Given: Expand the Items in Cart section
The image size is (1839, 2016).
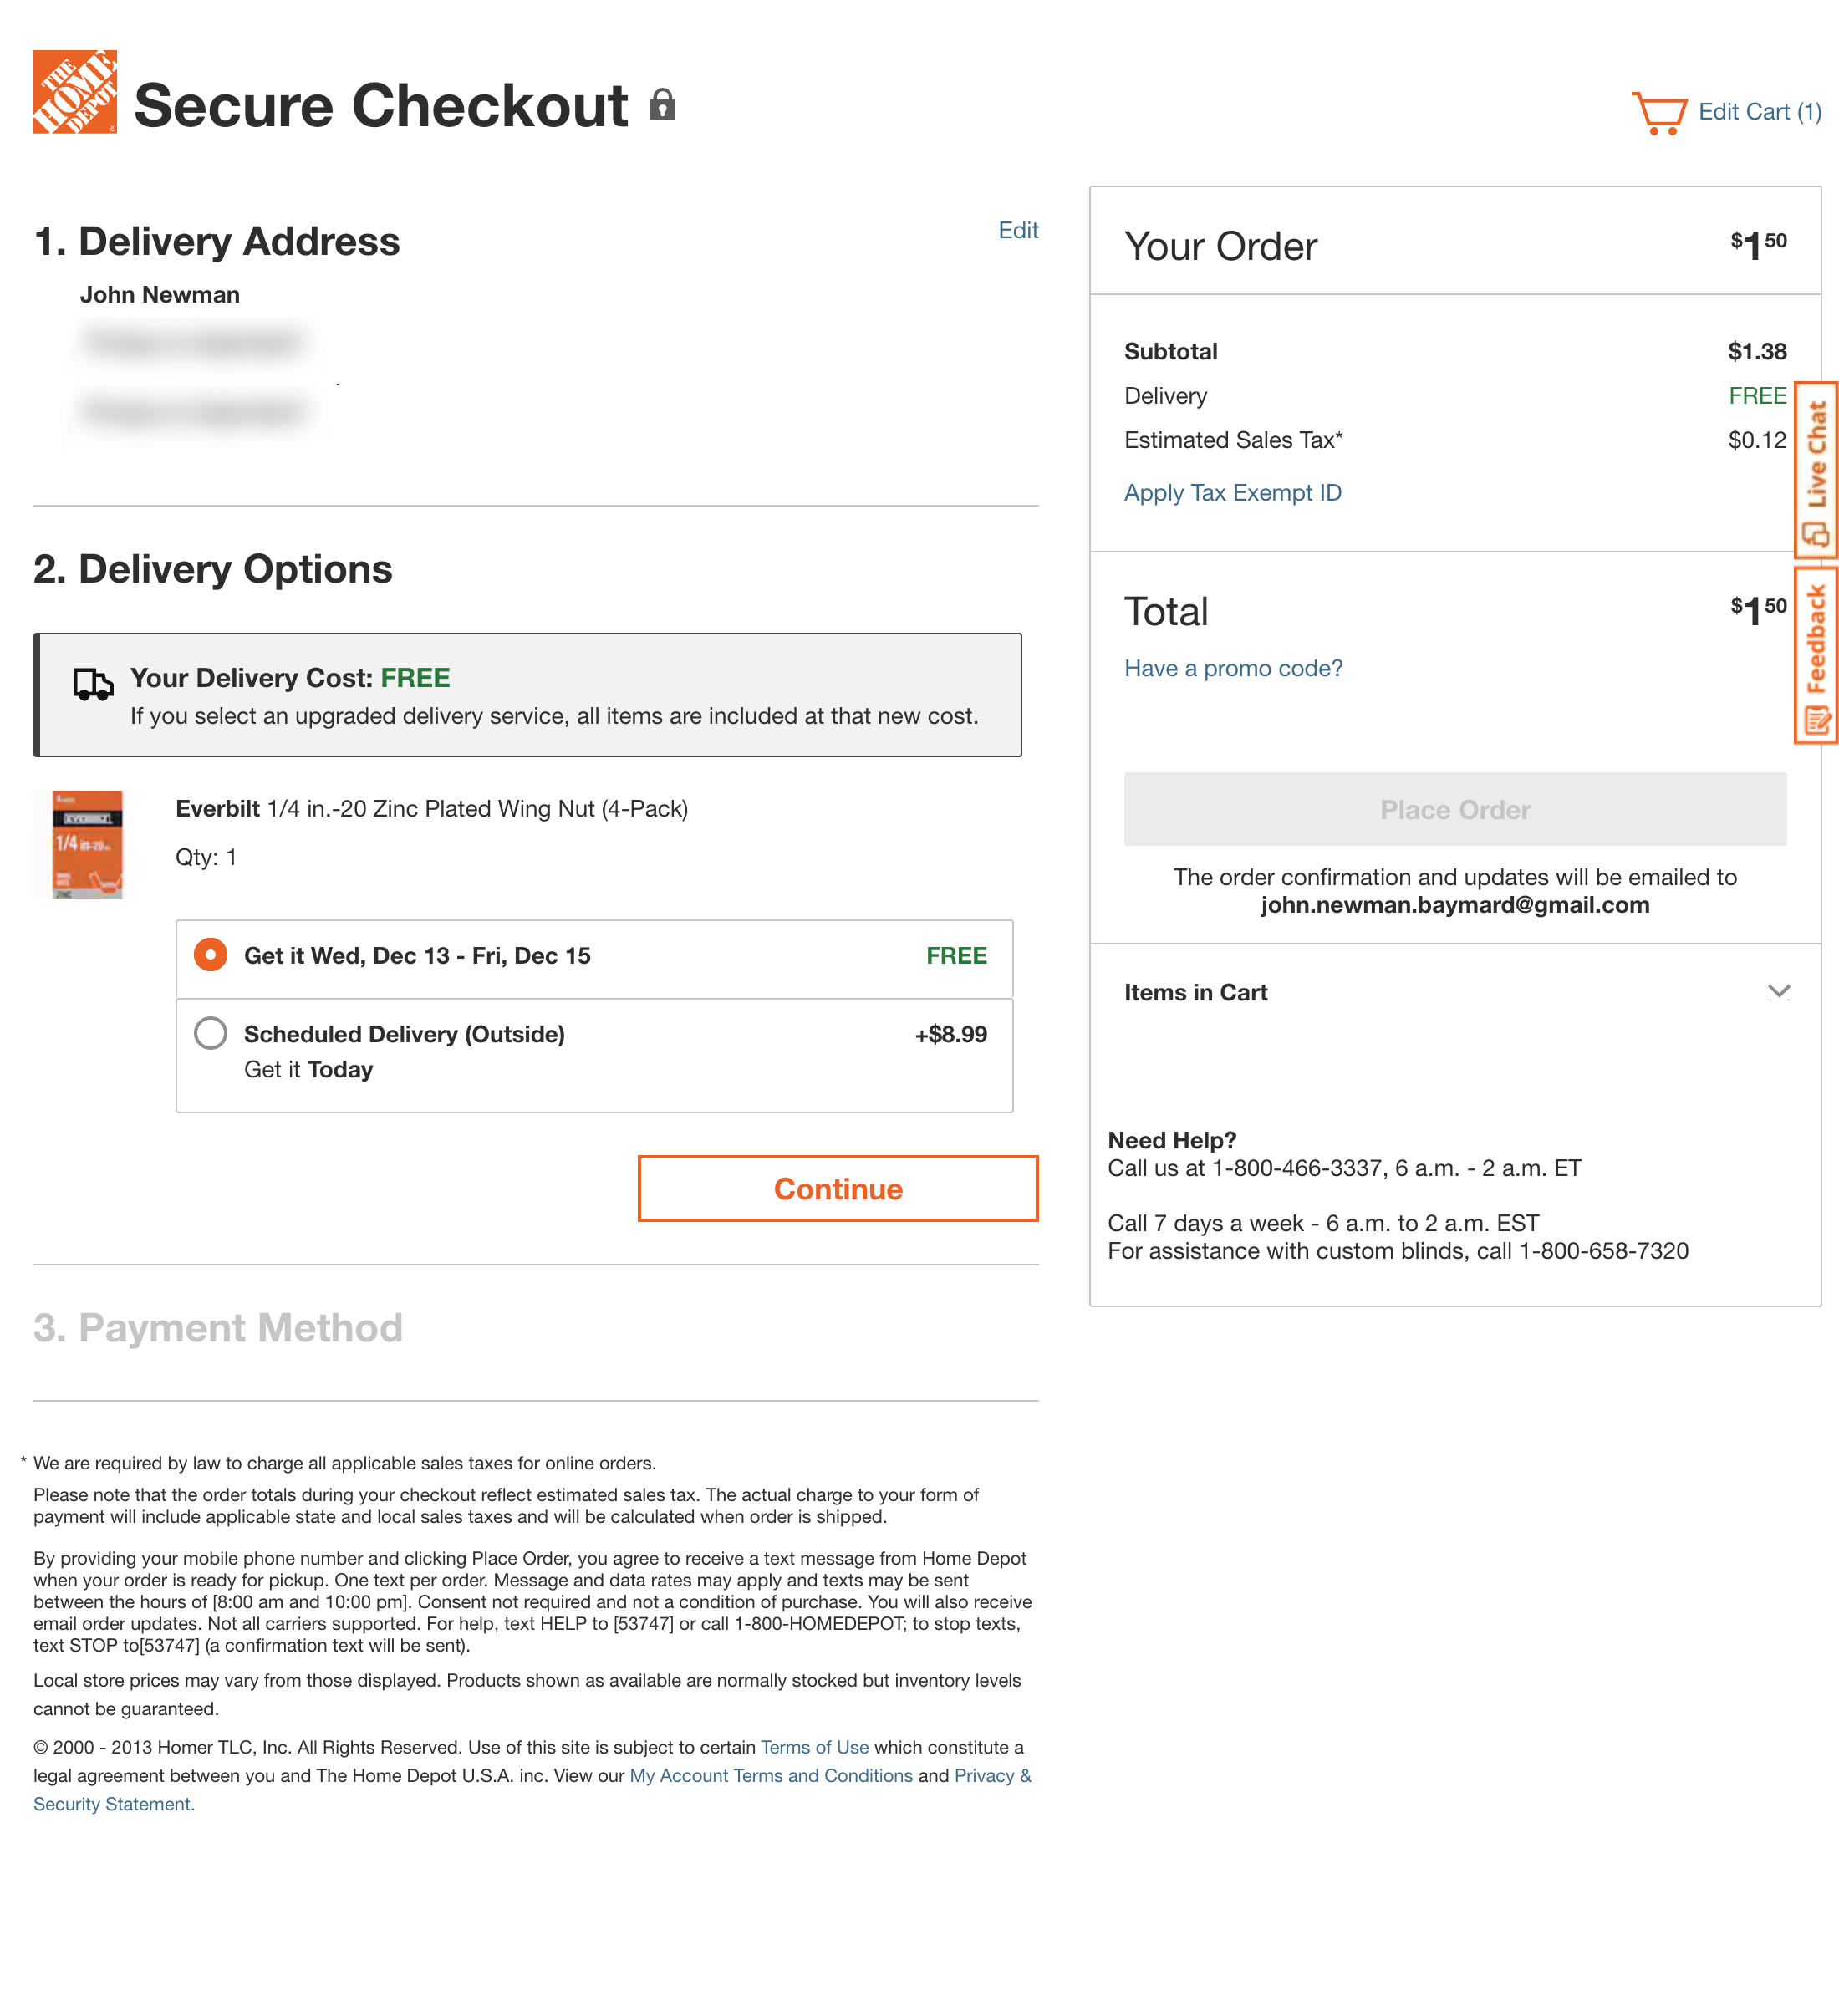Looking at the screenshot, I should pyautogui.click(x=1778, y=992).
